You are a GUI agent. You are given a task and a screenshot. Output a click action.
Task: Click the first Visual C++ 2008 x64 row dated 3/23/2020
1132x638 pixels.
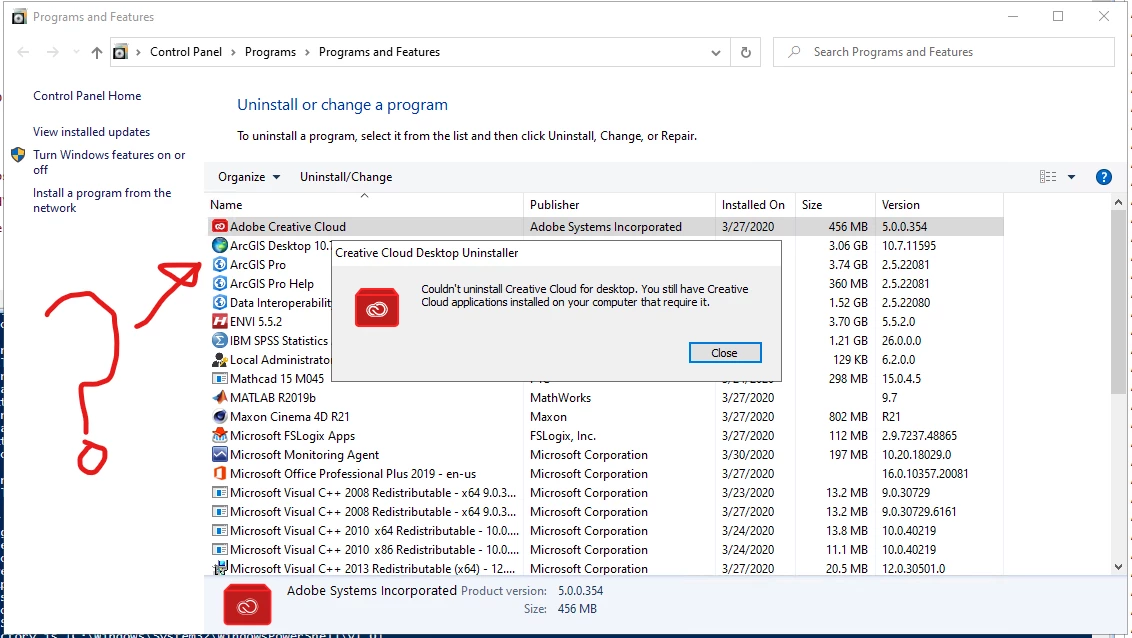(x=605, y=493)
